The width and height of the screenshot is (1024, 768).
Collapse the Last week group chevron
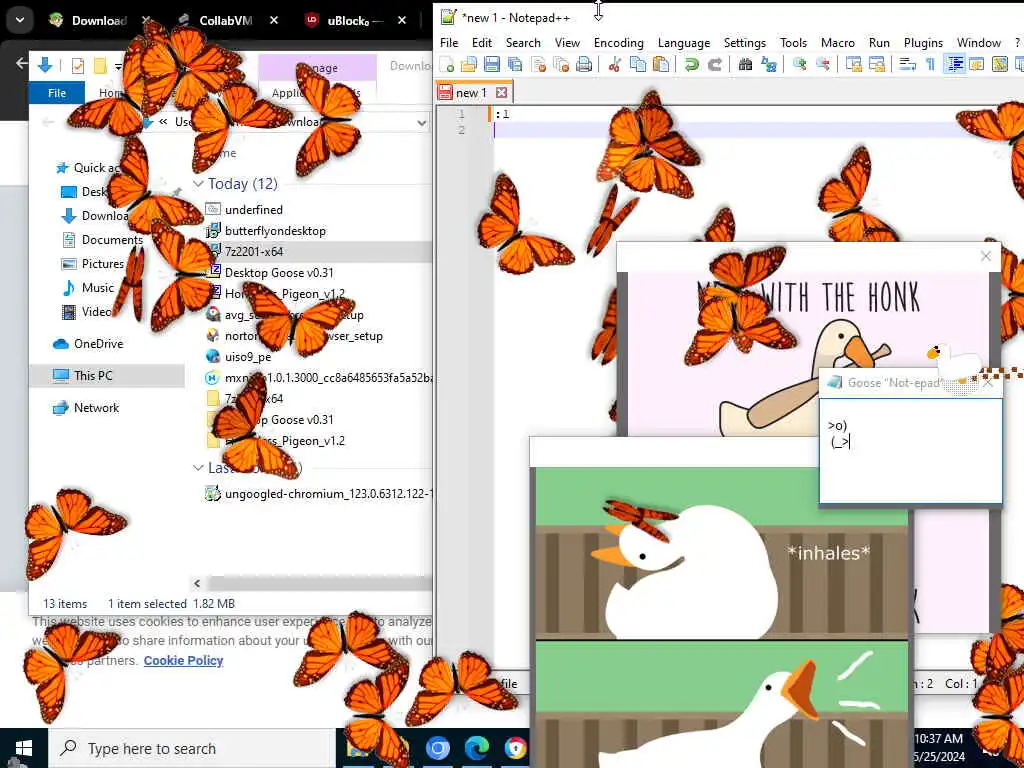pos(199,468)
